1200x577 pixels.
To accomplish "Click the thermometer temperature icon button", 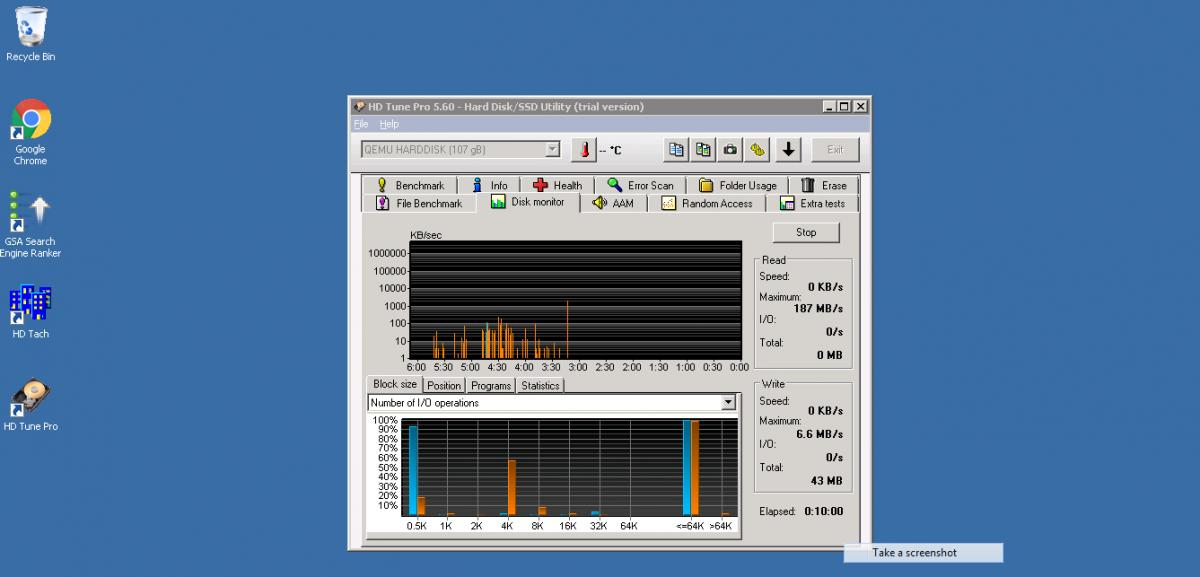I will point(583,150).
